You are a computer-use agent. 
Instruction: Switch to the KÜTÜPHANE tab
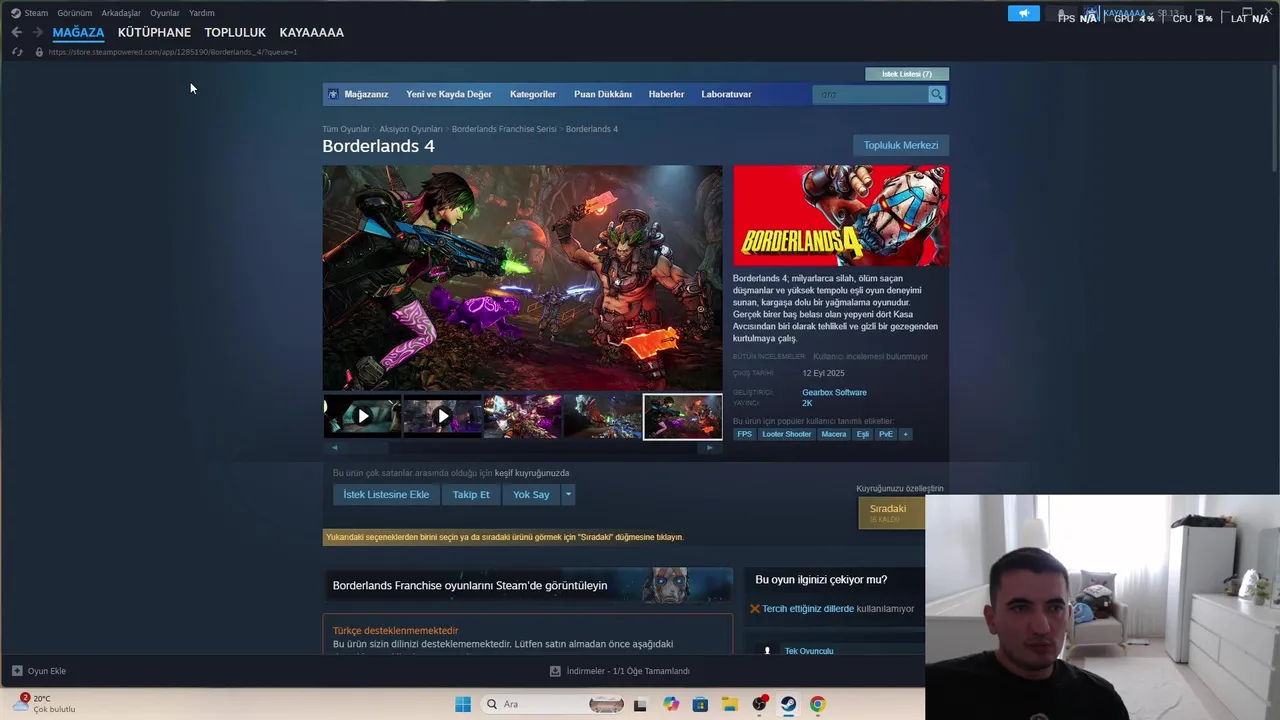click(154, 32)
